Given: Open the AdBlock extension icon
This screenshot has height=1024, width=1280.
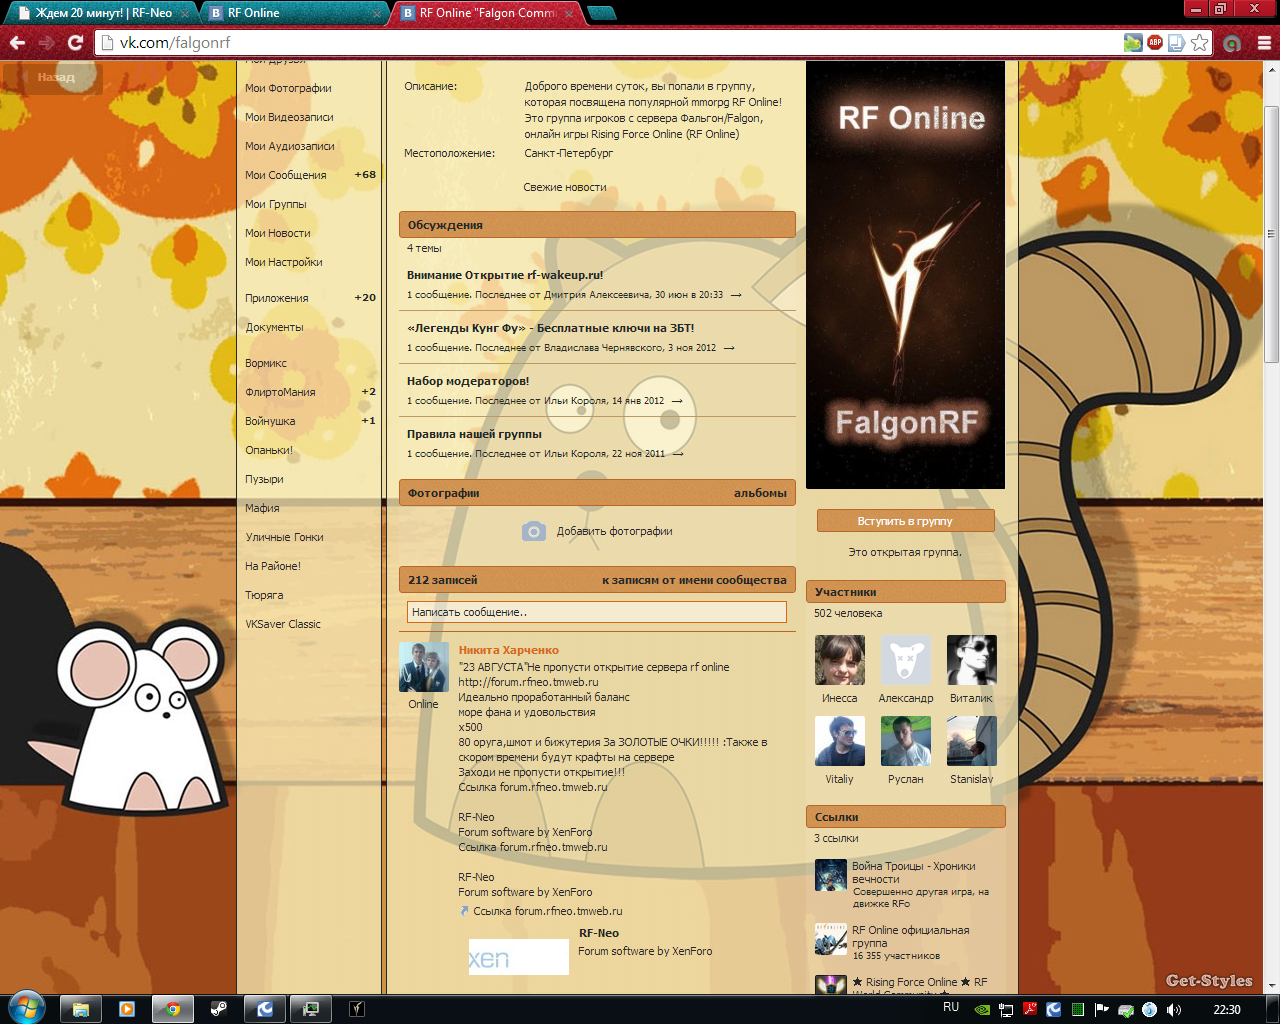Looking at the screenshot, I should 1155,43.
